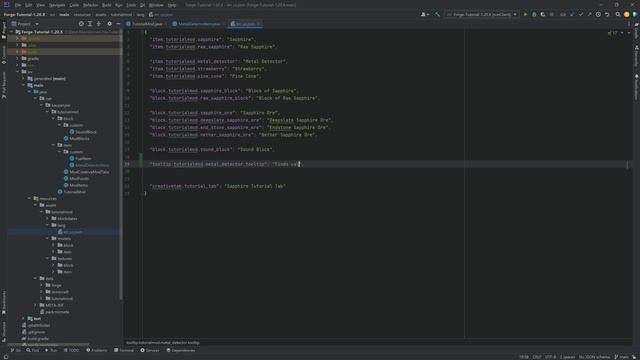Open the Terminal tool window button
Viewport: 640px width, 360px height.
[x=124, y=350]
